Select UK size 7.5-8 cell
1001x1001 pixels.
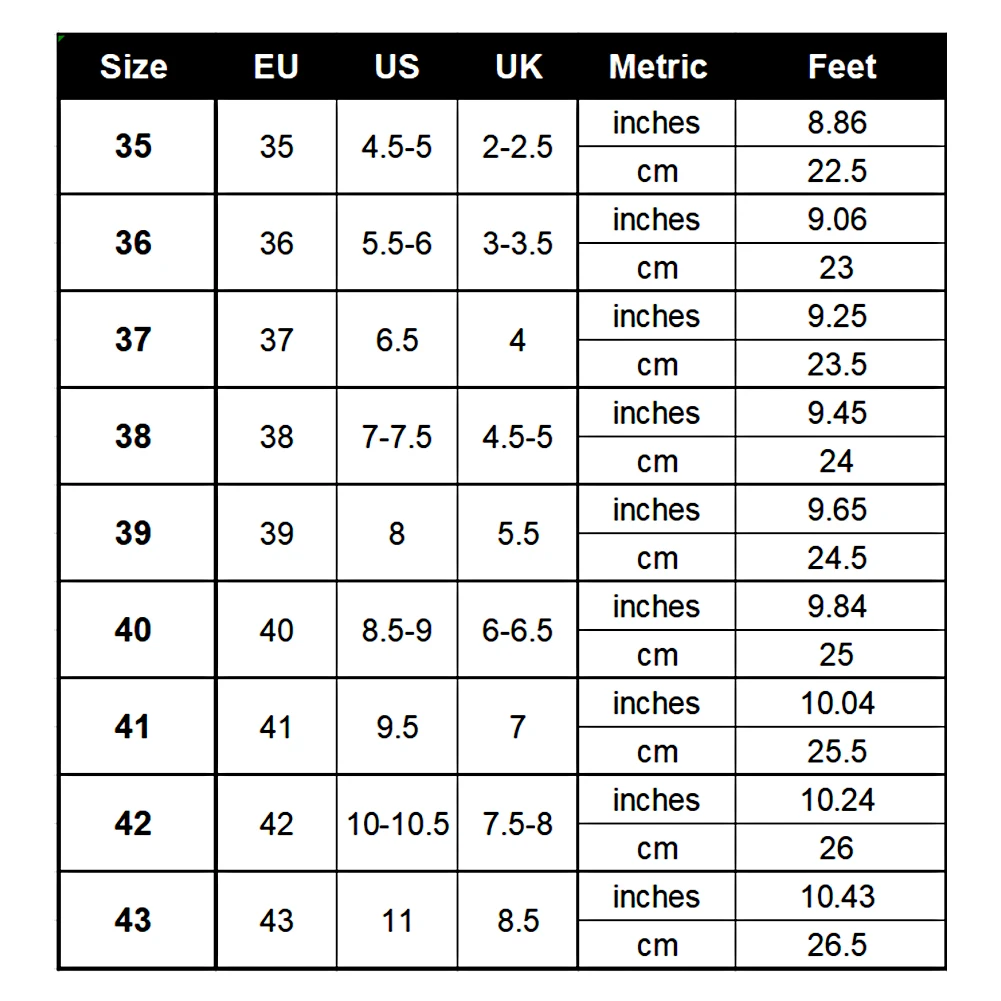(518, 824)
